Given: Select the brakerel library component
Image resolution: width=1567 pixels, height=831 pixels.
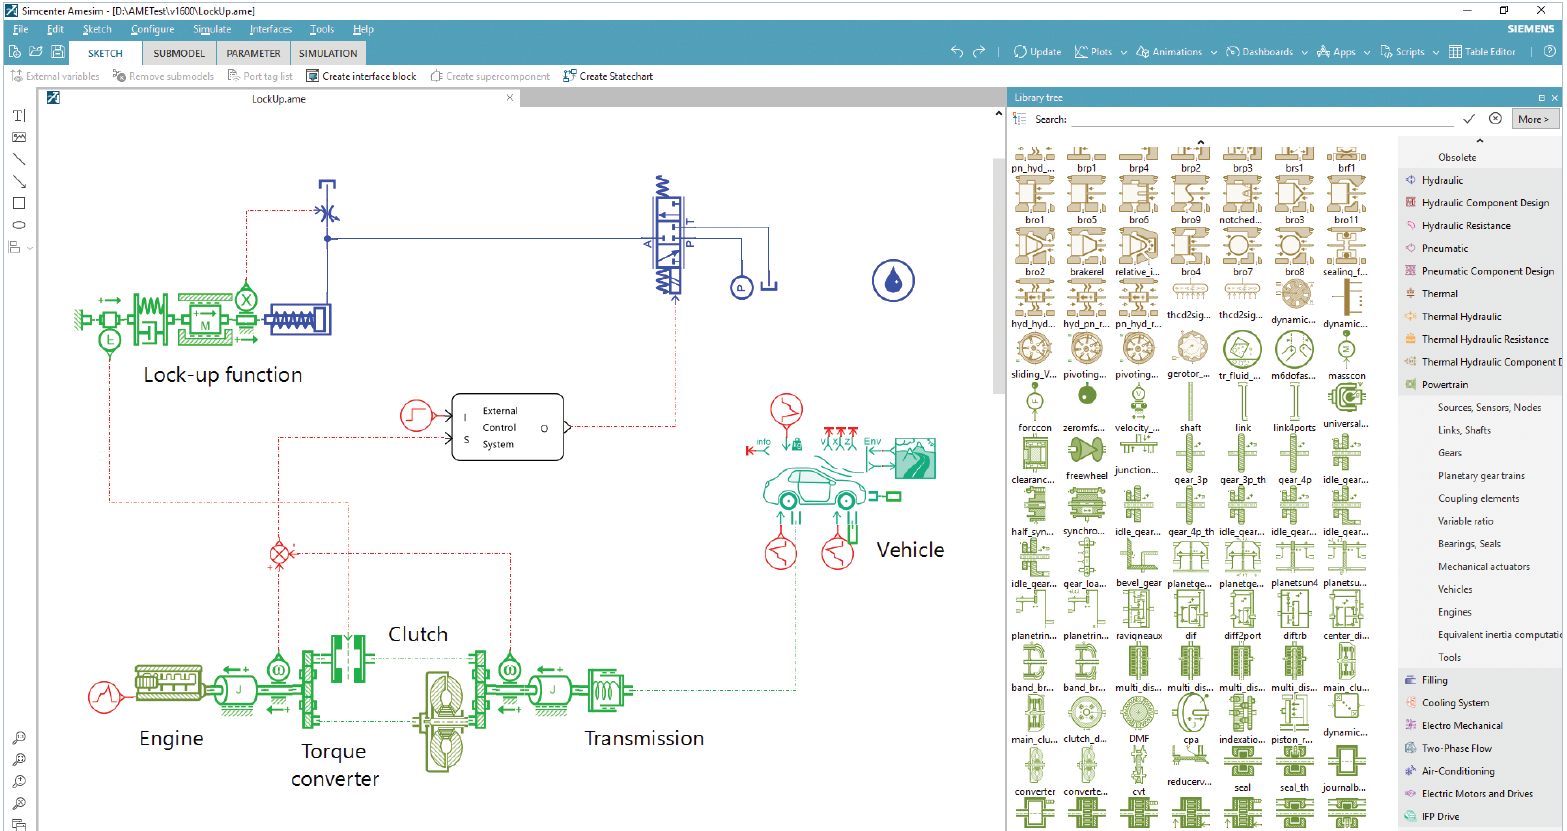Looking at the screenshot, I should [1087, 252].
